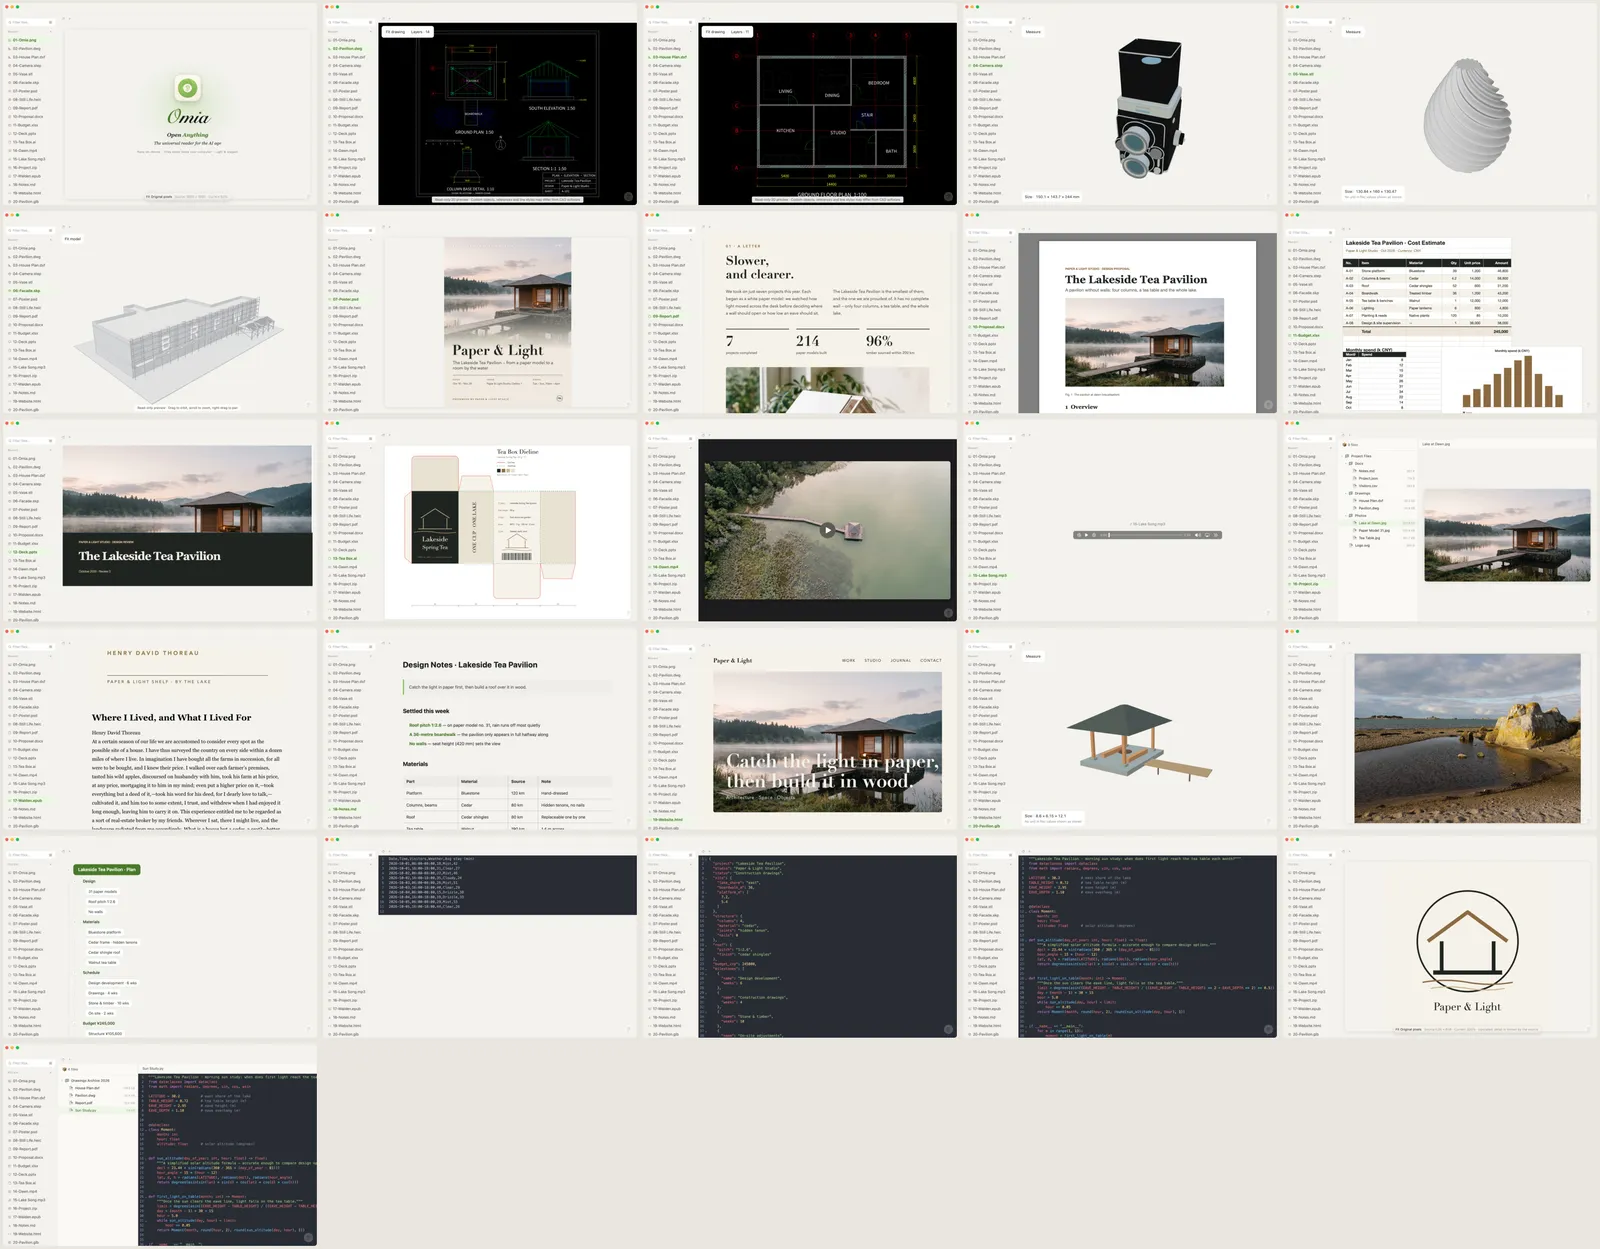This screenshot has height=1249, width=1600.
Task: Select Tea Table.jpg in zip archive tree
Action: [1378, 538]
